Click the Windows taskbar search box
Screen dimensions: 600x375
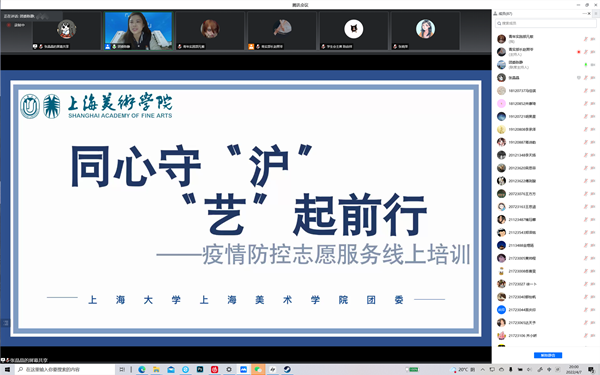click(x=65, y=369)
